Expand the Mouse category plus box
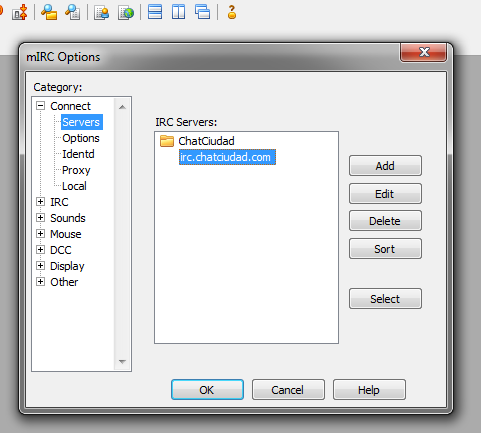The height and width of the screenshot is (433, 481). coord(40,234)
